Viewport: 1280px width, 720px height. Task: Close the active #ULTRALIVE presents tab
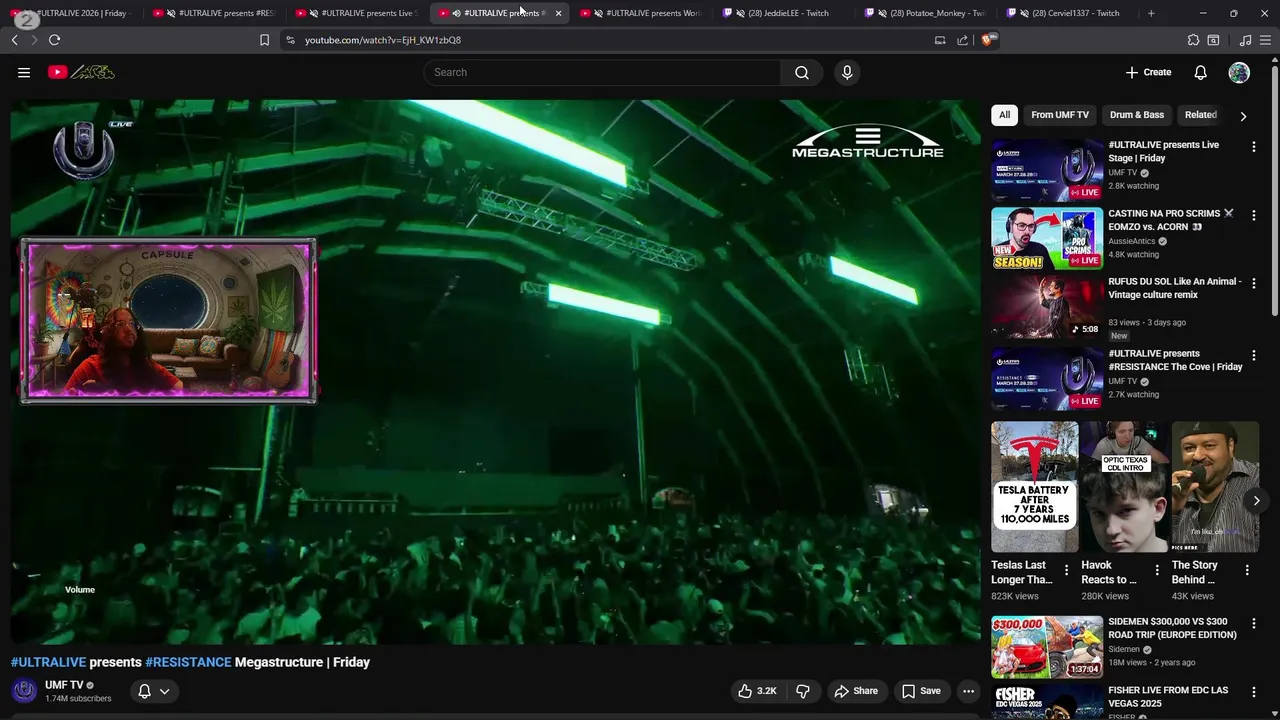pos(558,13)
